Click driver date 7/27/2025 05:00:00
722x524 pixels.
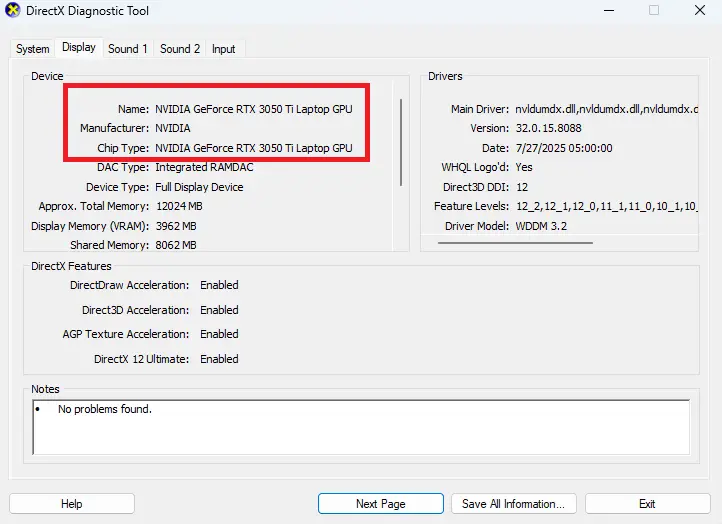click(x=564, y=148)
